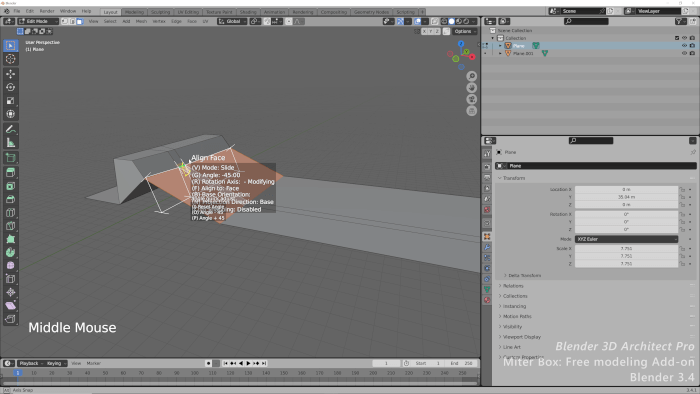The width and height of the screenshot is (700, 394).
Task: Select the Extrude Region tool
Action: point(11,173)
